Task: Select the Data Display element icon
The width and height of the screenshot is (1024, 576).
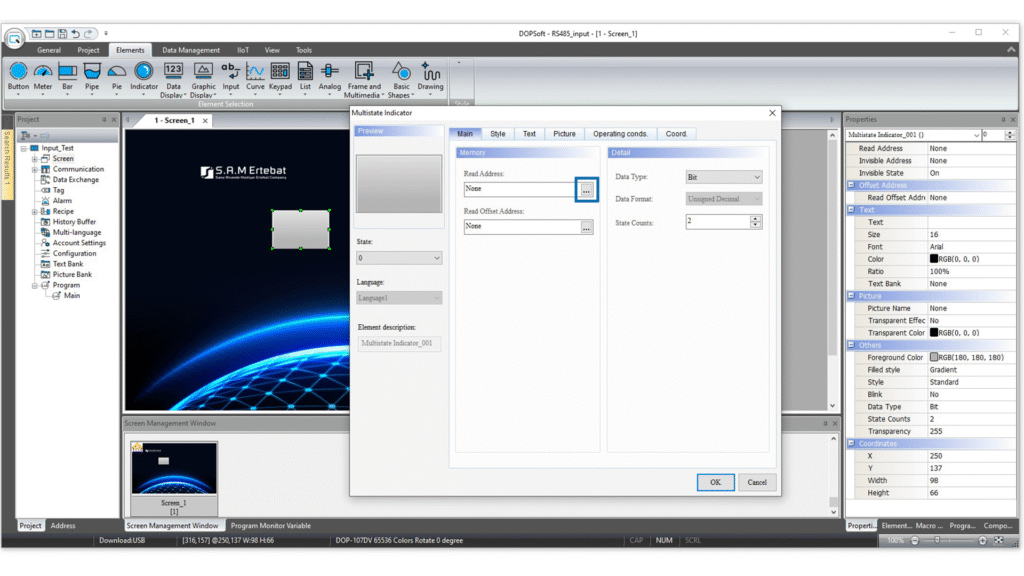Action: pyautogui.click(x=173, y=72)
